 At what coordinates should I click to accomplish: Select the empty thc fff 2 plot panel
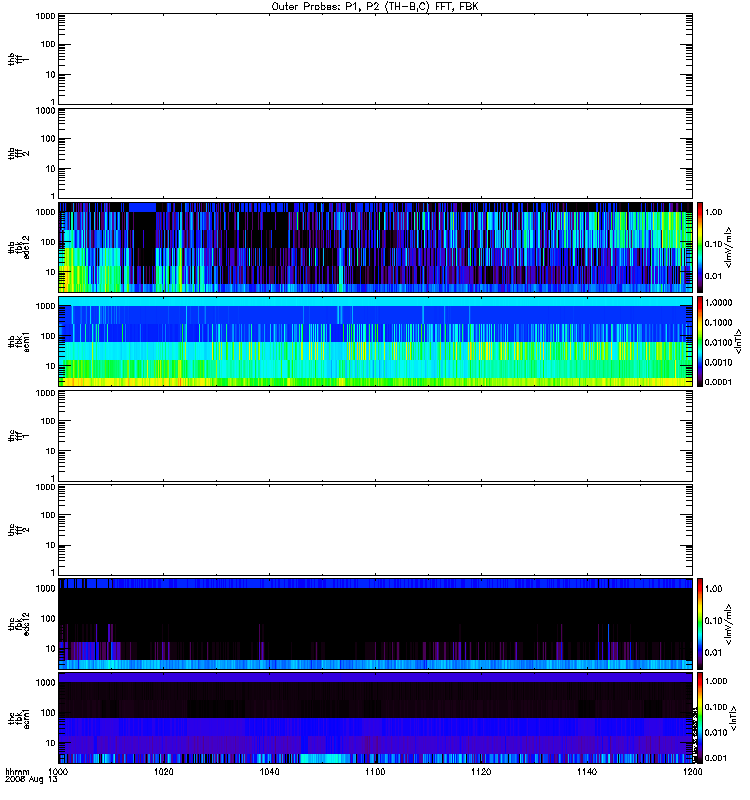click(376, 530)
